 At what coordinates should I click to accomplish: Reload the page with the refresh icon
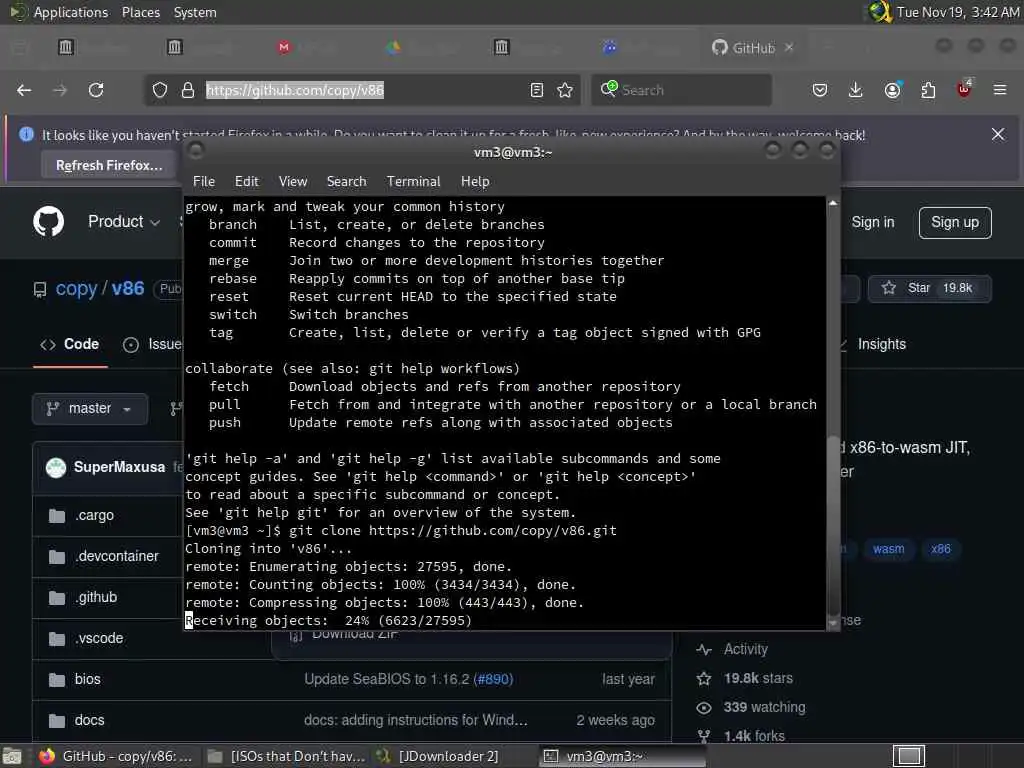click(x=96, y=90)
